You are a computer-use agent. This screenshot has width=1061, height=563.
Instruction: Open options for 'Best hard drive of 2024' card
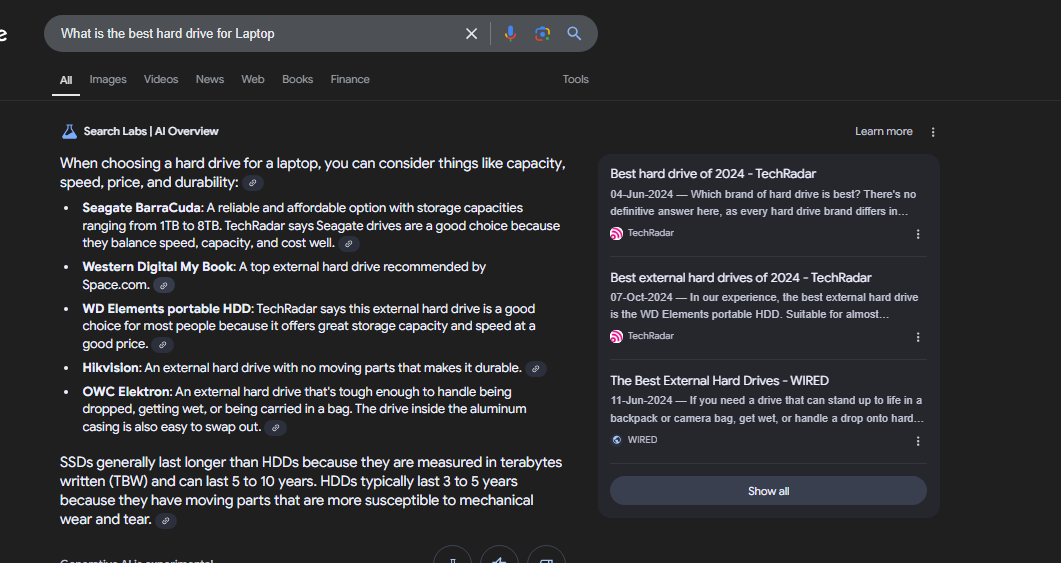tap(918, 234)
